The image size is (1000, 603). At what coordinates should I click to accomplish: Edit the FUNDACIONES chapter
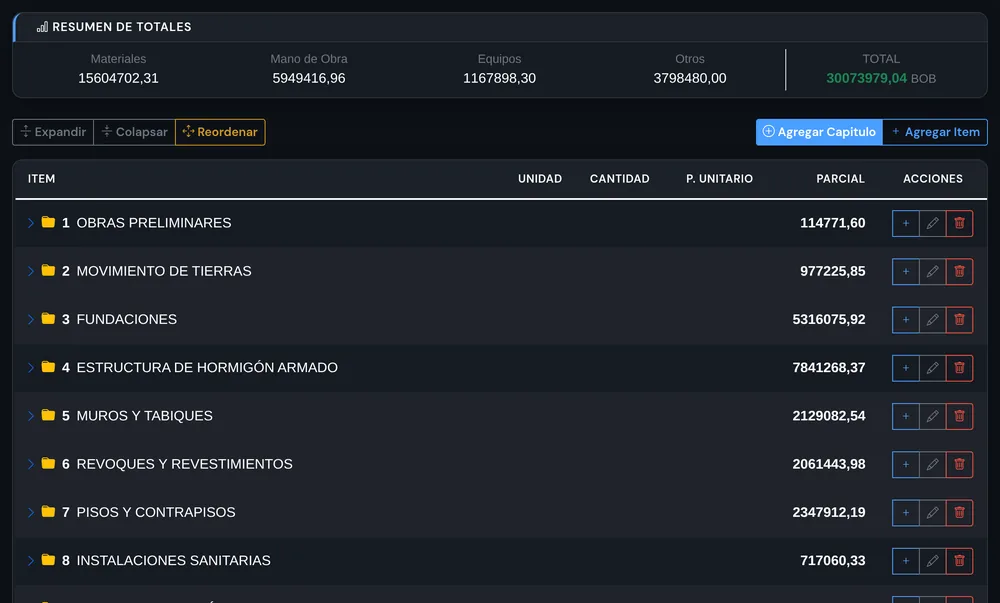point(932,319)
